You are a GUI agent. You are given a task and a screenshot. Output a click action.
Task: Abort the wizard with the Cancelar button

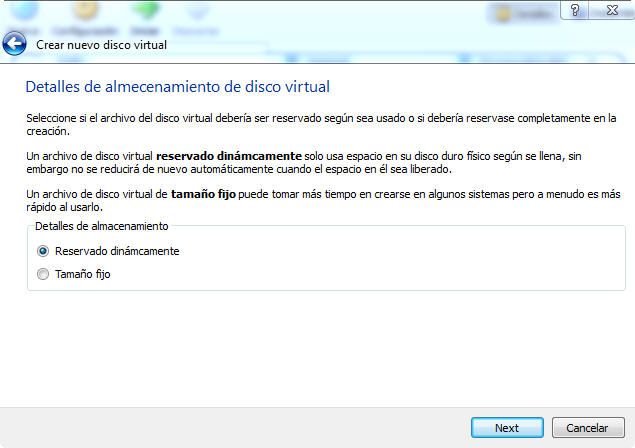[588, 428]
